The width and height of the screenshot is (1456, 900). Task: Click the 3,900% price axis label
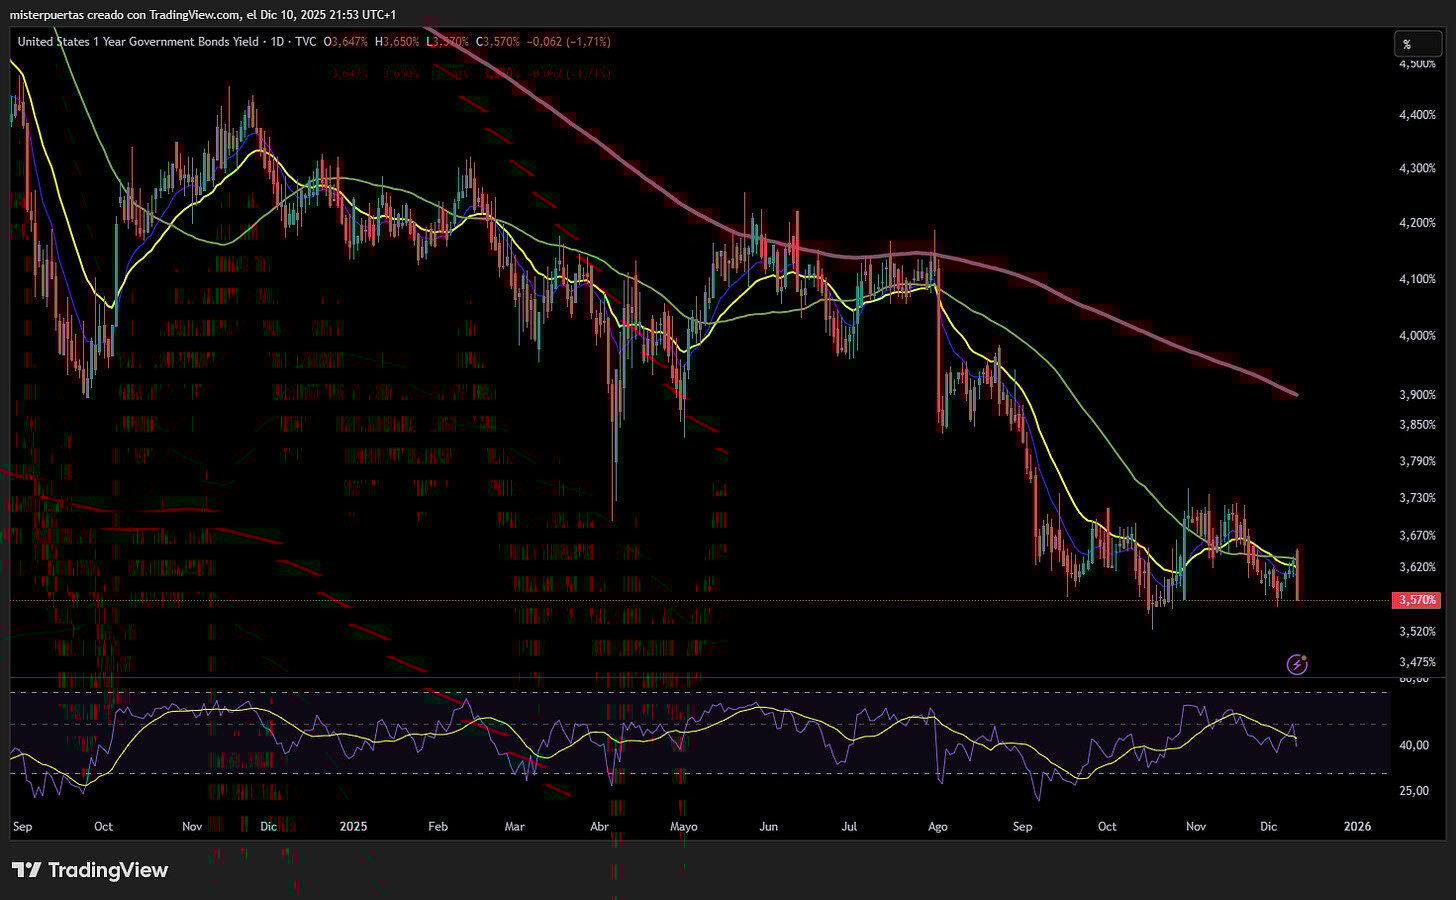point(1417,395)
